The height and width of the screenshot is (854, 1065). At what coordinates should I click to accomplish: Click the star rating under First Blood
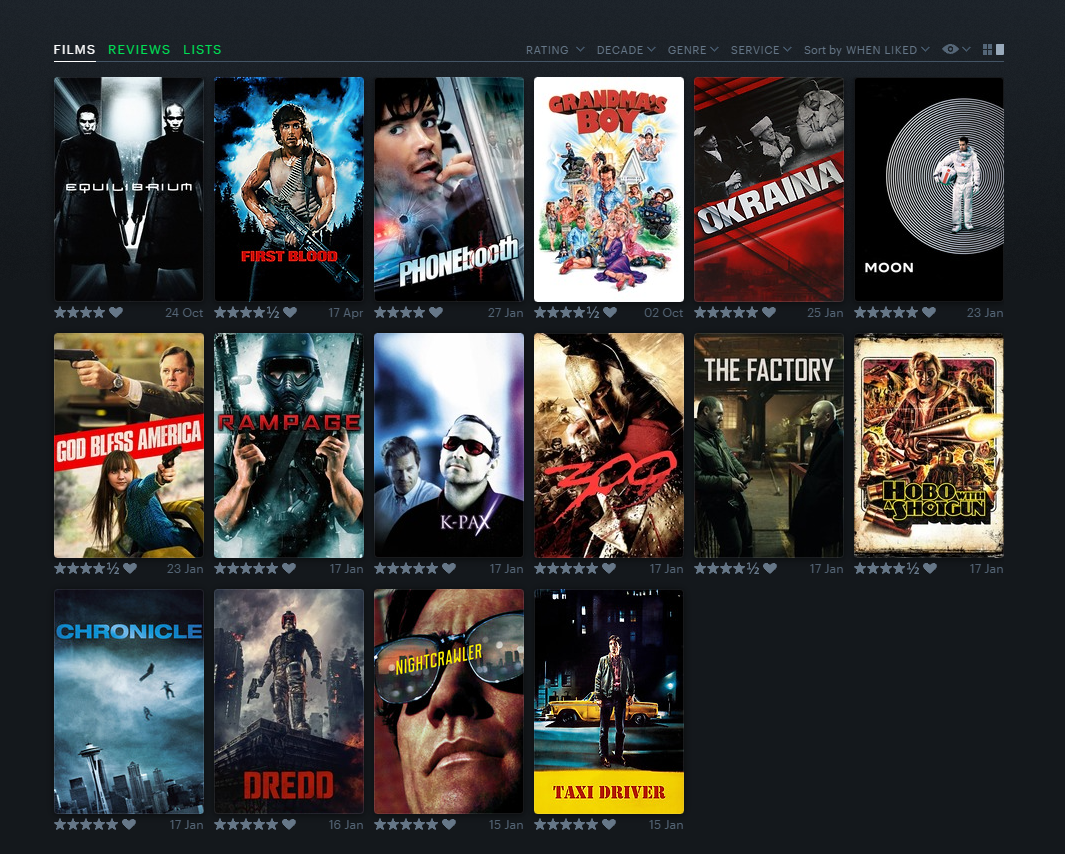pyautogui.click(x=247, y=313)
